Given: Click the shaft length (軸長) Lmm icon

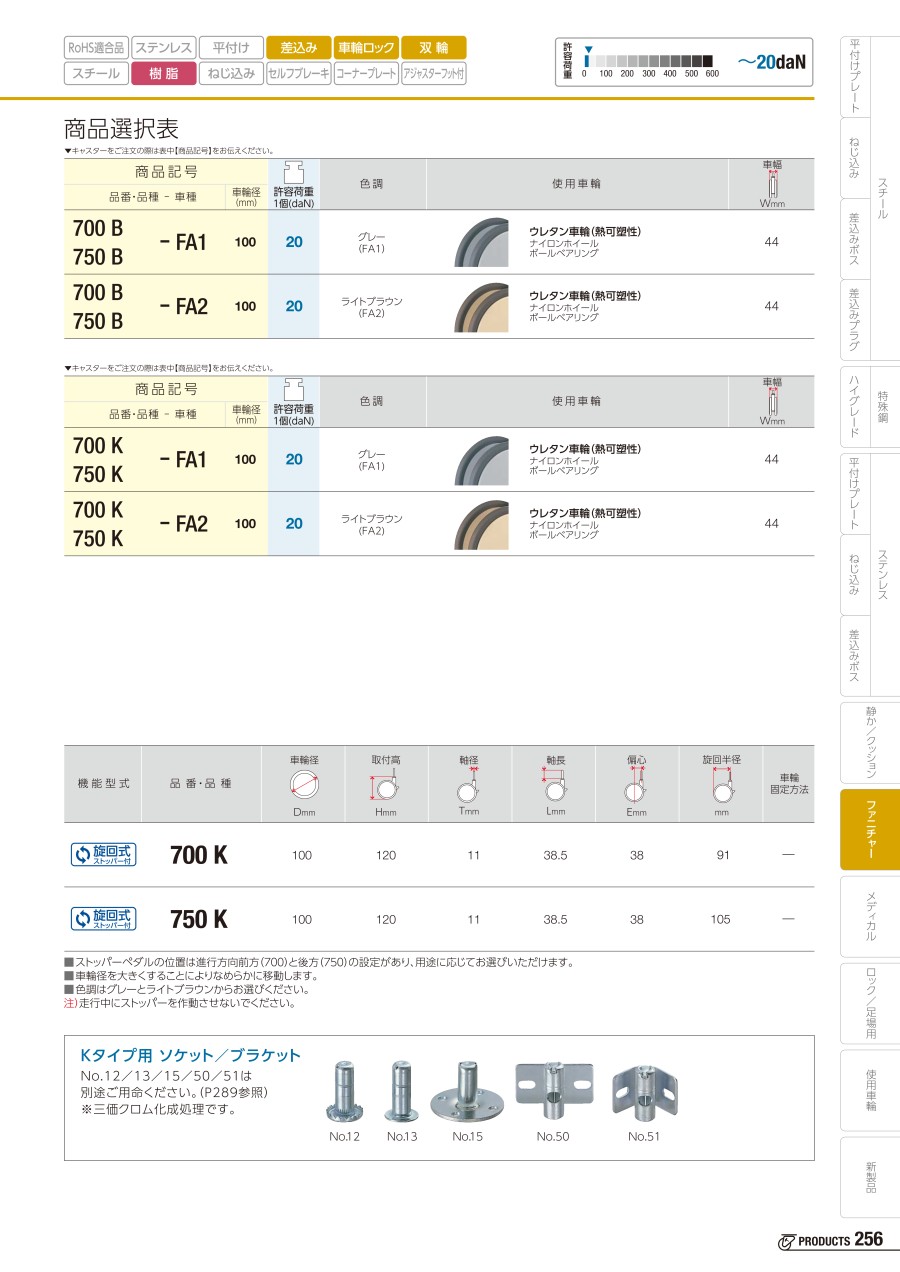Looking at the screenshot, I should pyautogui.click(x=555, y=787).
